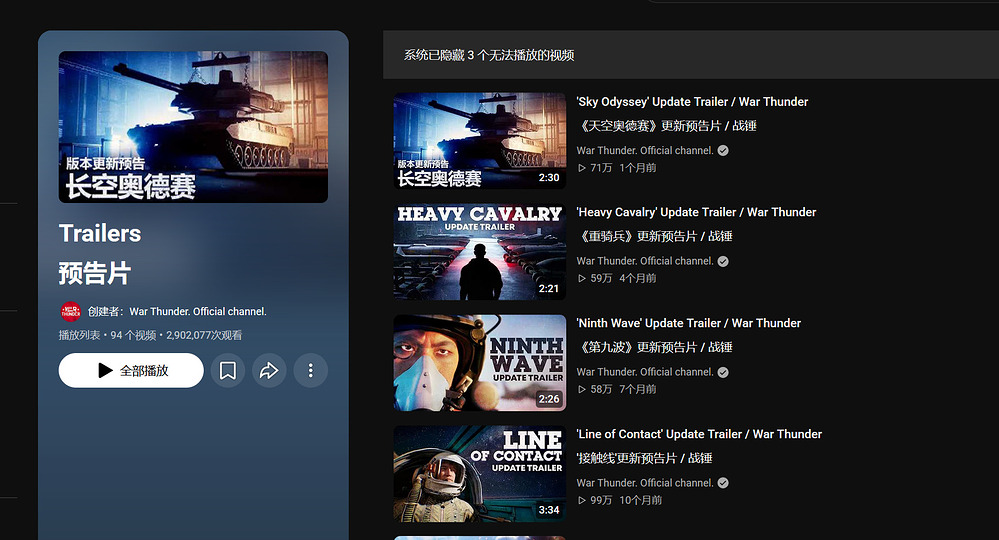Viewport: 999px width, 540px height.
Task: Save the Trailers playlist with bookmark icon
Action: [x=227, y=371]
